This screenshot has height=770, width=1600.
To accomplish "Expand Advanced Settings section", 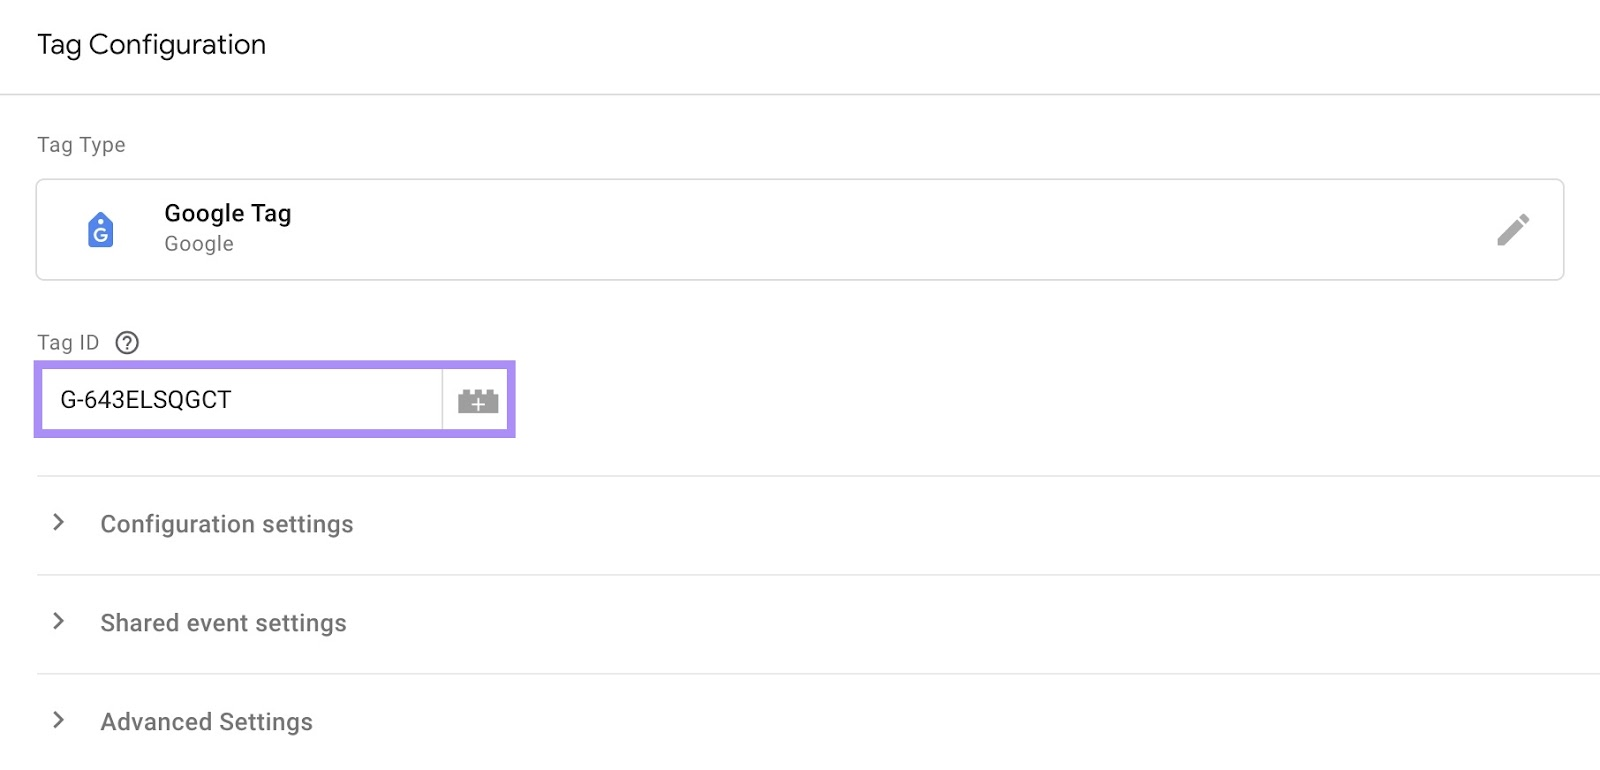I will pyautogui.click(x=206, y=721).
